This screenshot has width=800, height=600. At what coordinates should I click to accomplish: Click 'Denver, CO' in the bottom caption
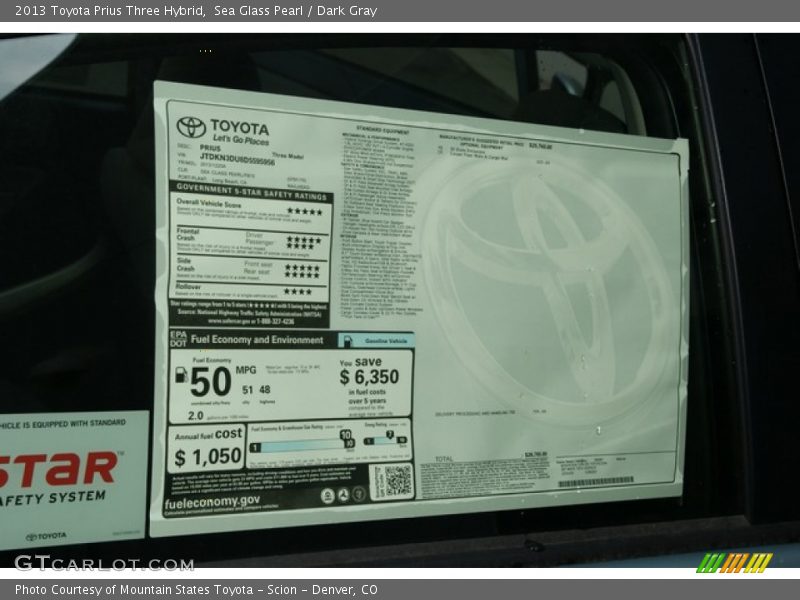[345, 590]
